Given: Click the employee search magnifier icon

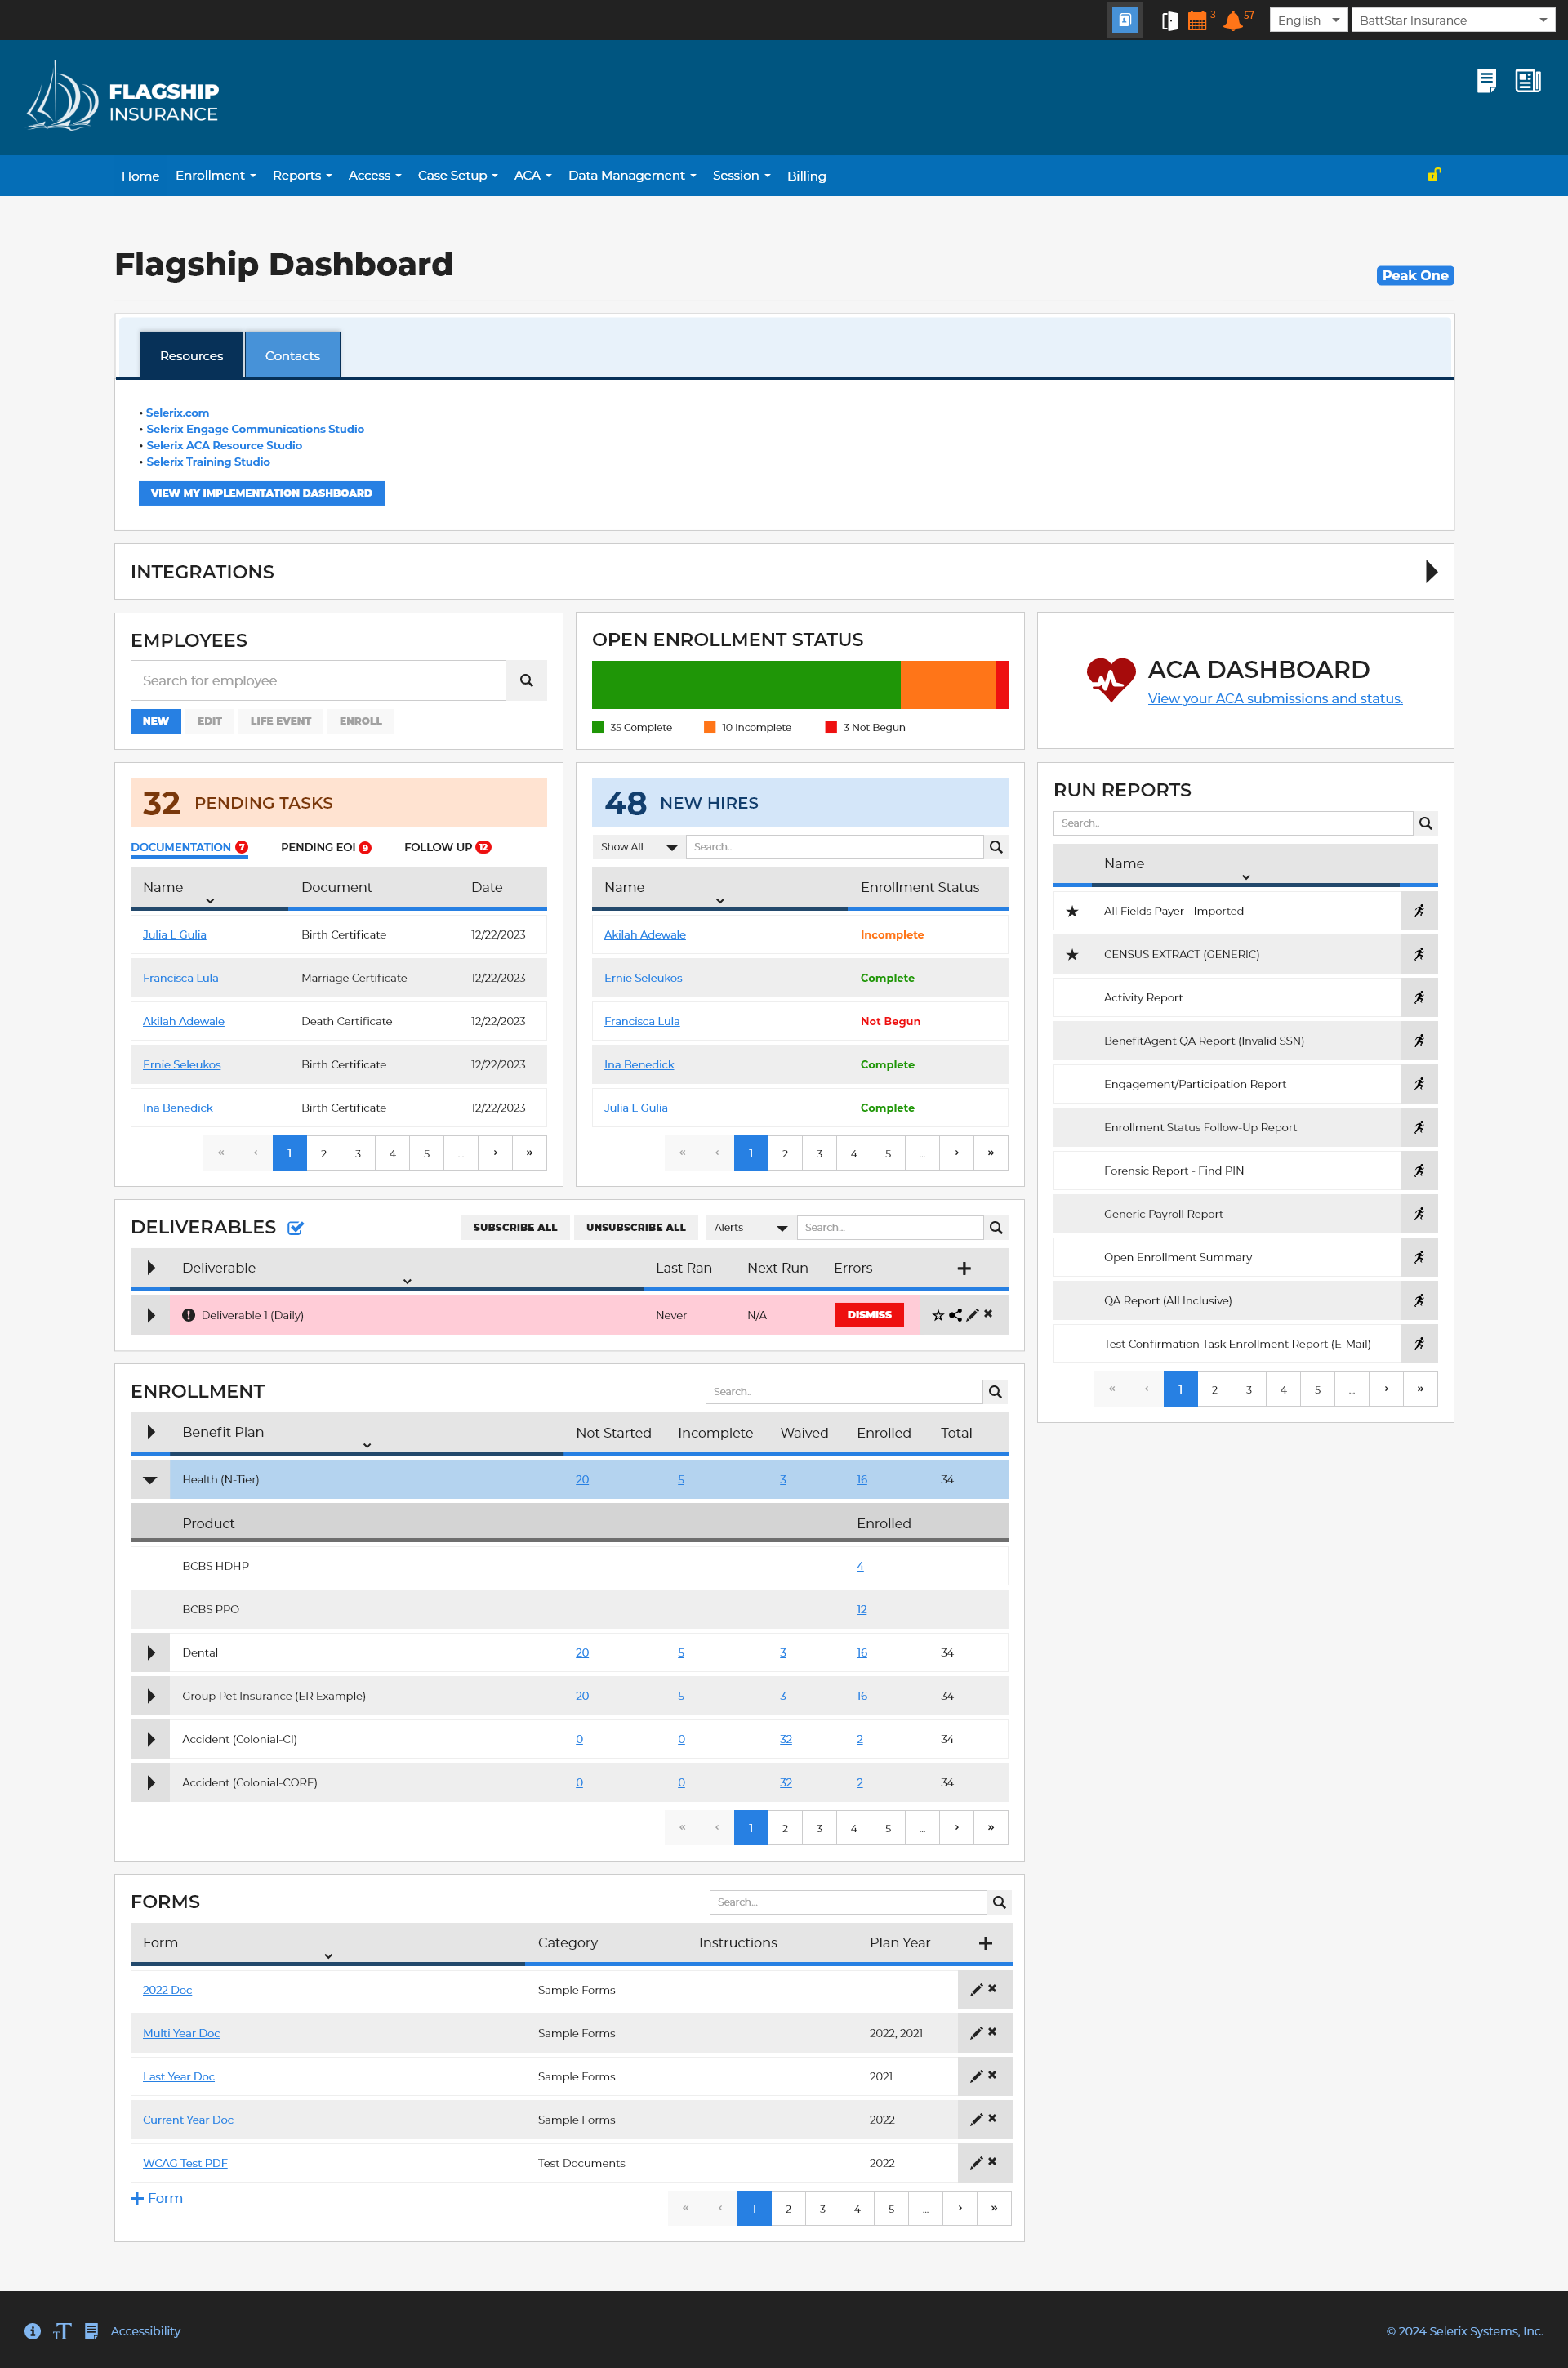Looking at the screenshot, I should click(x=528, y=680).
